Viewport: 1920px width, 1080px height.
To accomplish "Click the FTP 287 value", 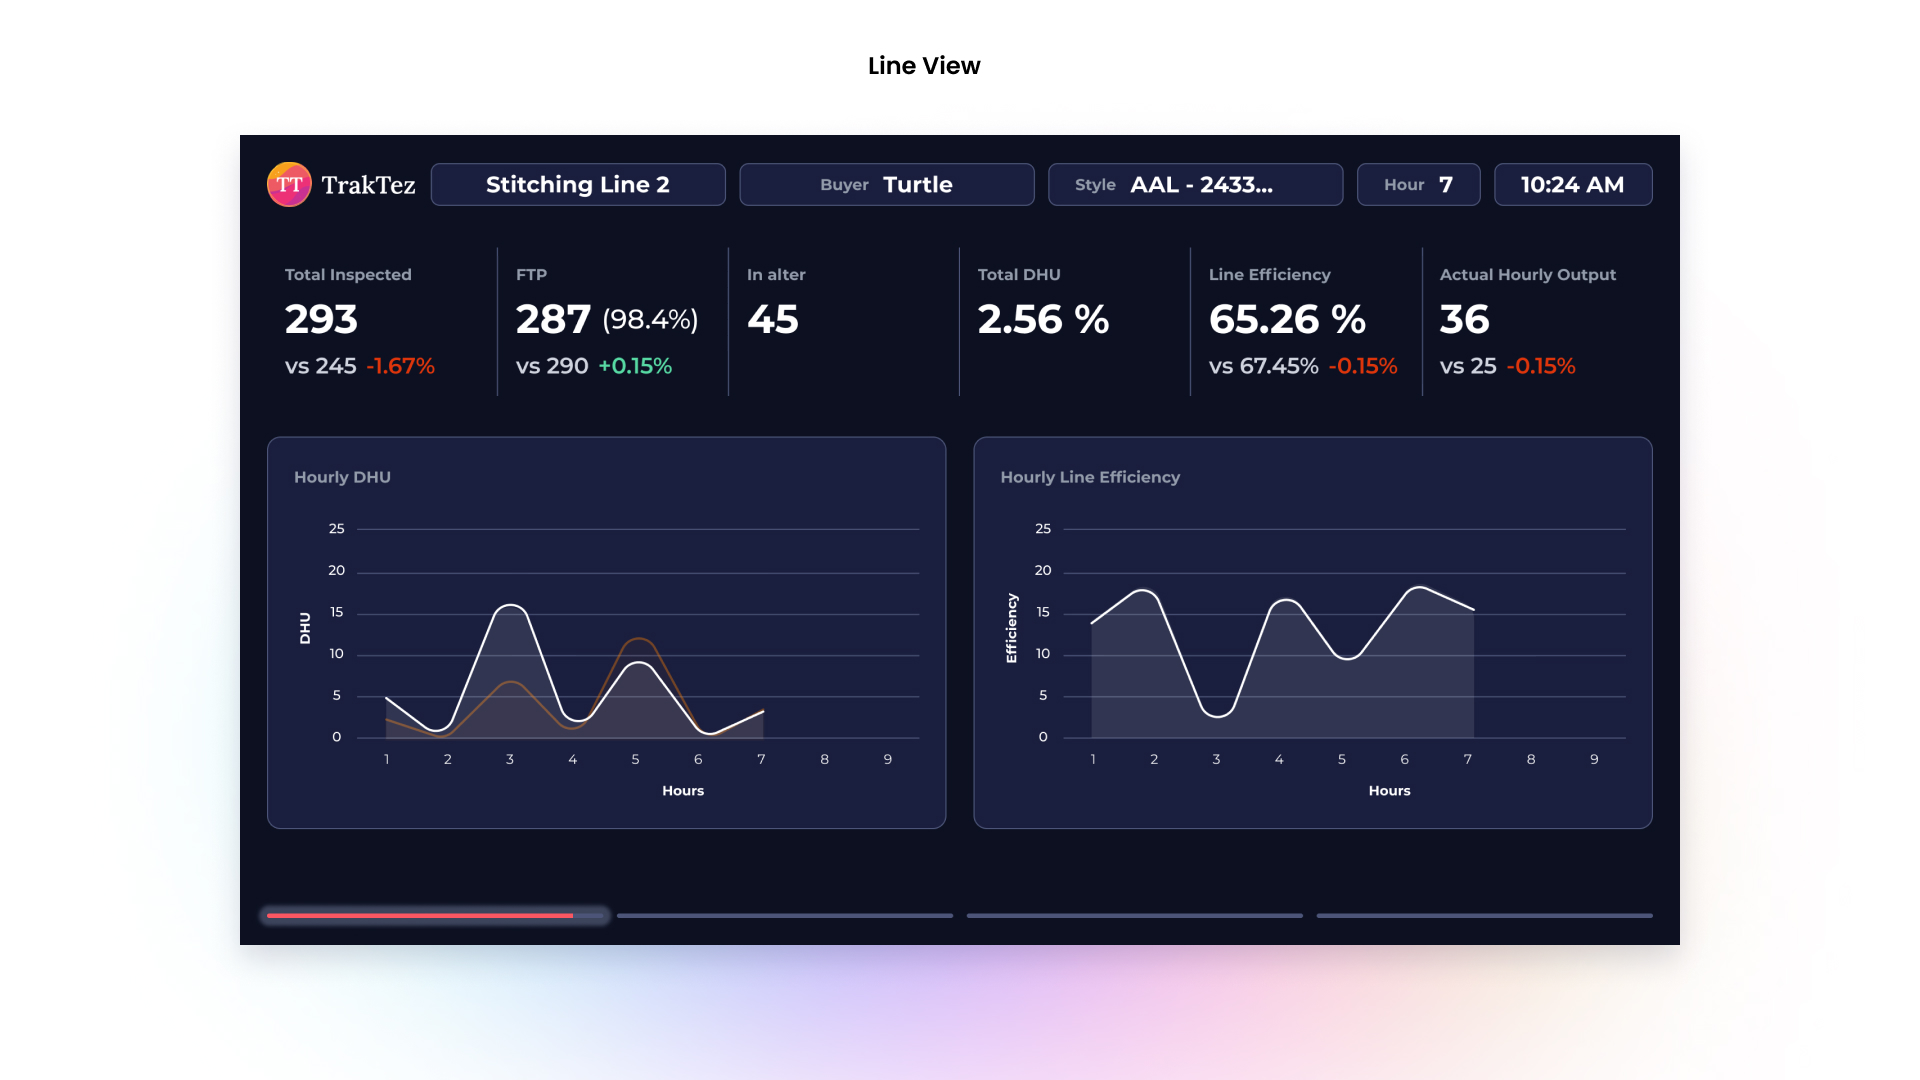I will [553, 320].
